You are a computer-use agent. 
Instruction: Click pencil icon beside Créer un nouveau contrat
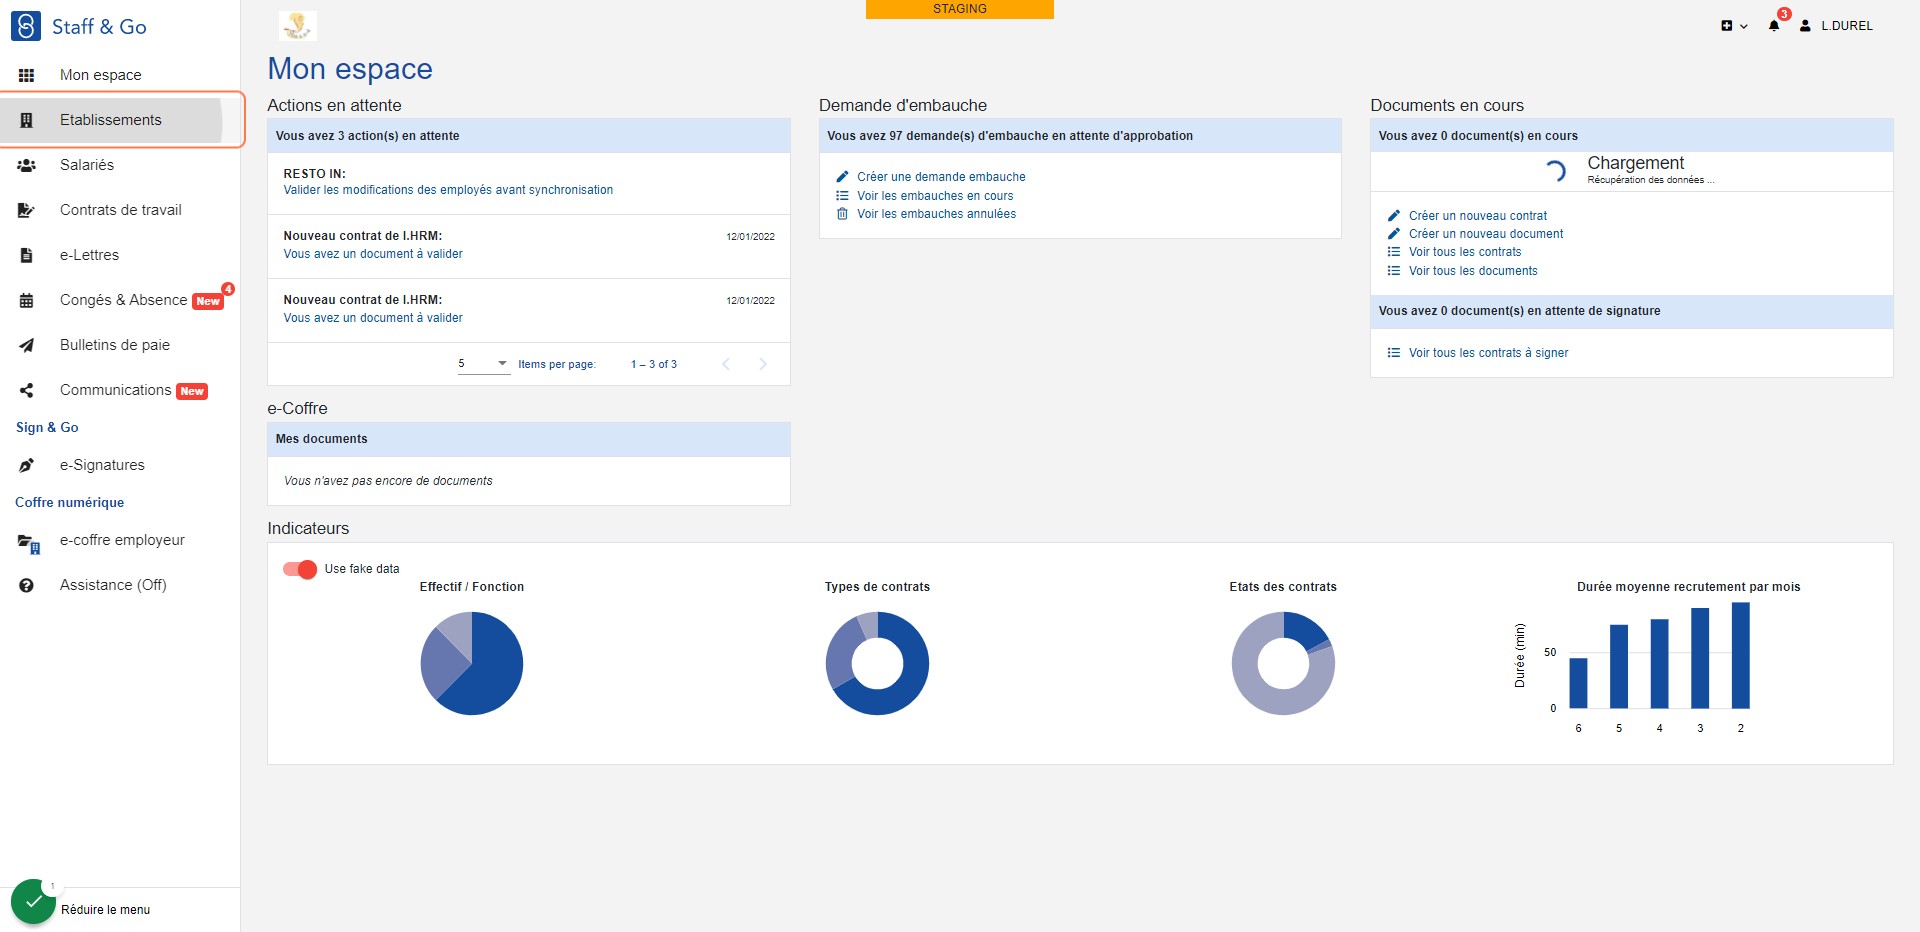[x=1394, y=216]
